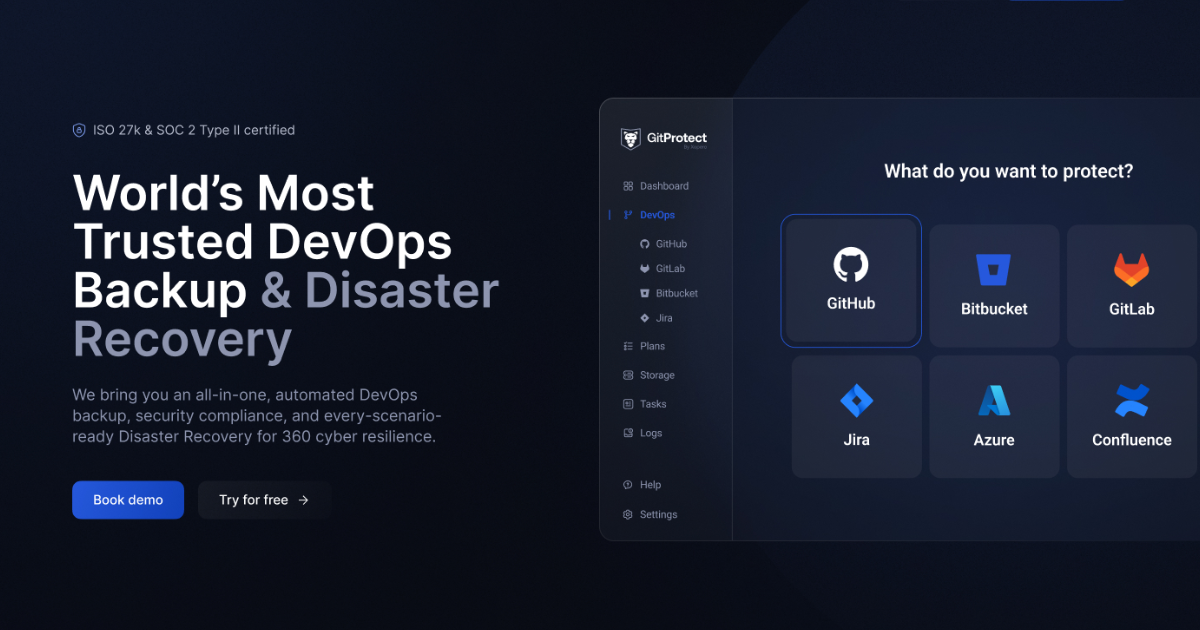The image size is (1200, 630).
Task: Click the Azure logo in card
Action: (994, 400)
